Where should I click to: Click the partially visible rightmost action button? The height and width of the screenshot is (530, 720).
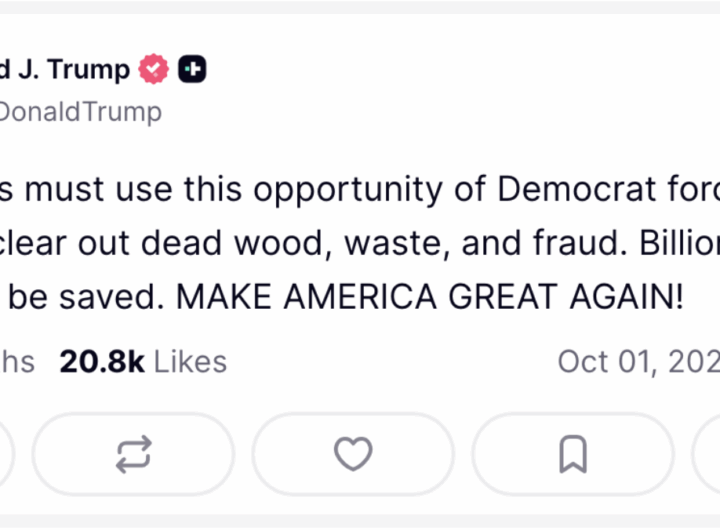coord(708,454)
